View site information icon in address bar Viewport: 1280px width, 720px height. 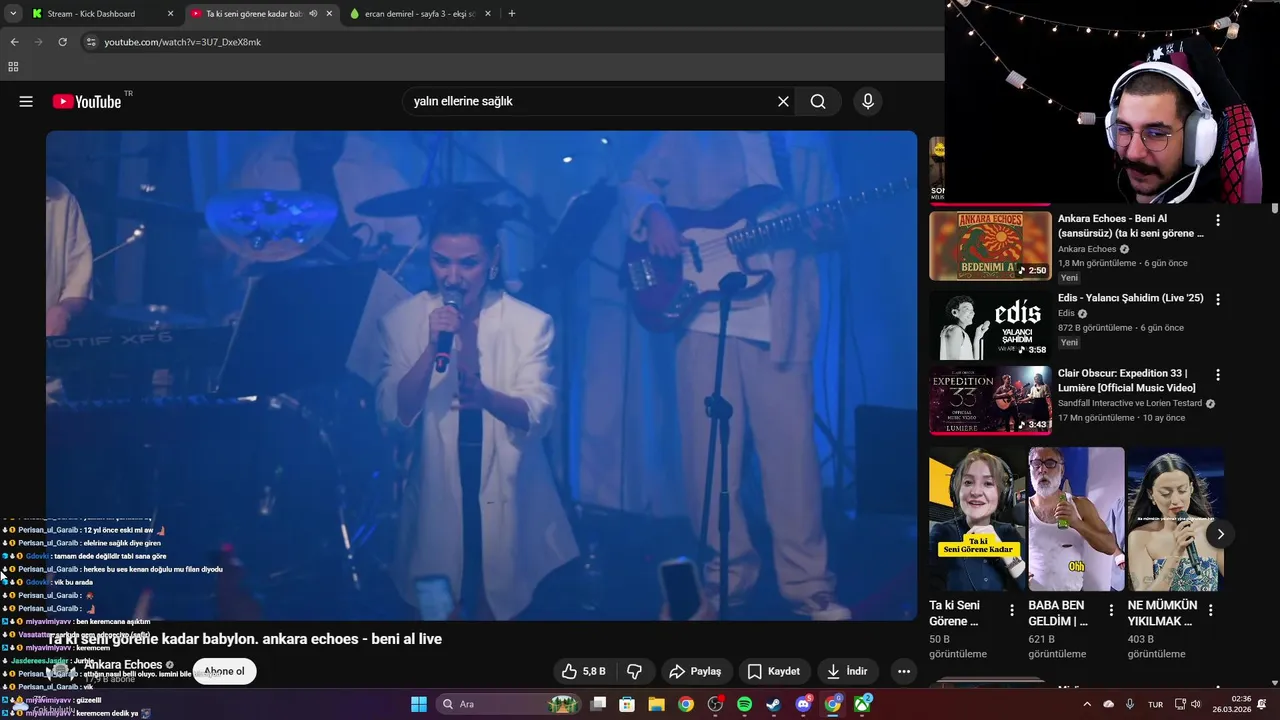point(91,42)
